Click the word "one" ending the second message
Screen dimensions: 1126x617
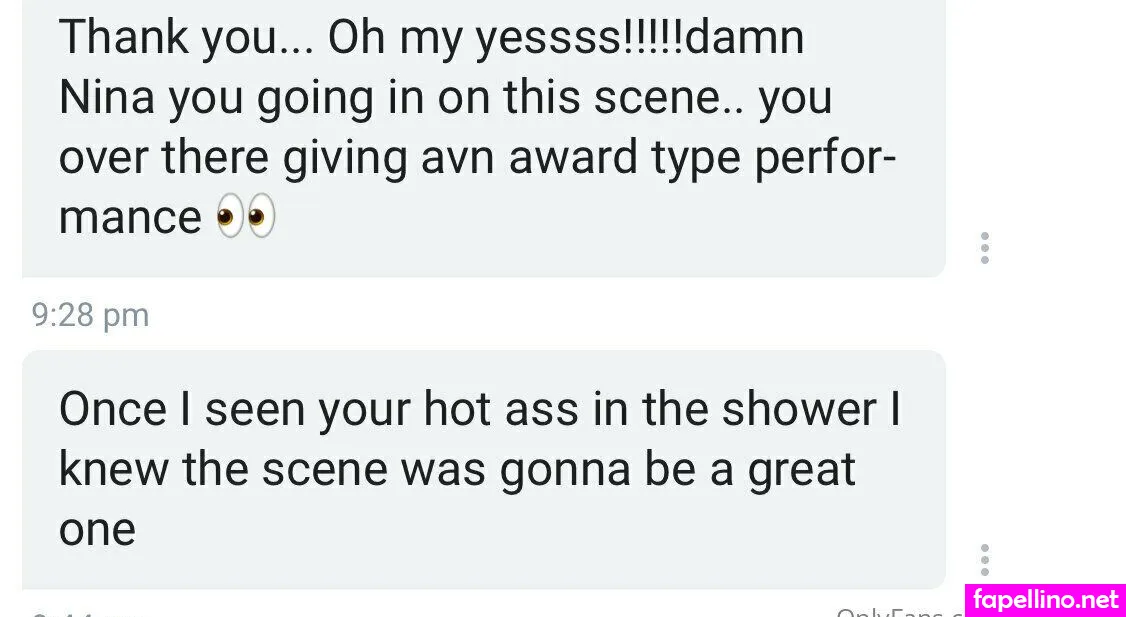pyautogui.click(x=97, y=528)
